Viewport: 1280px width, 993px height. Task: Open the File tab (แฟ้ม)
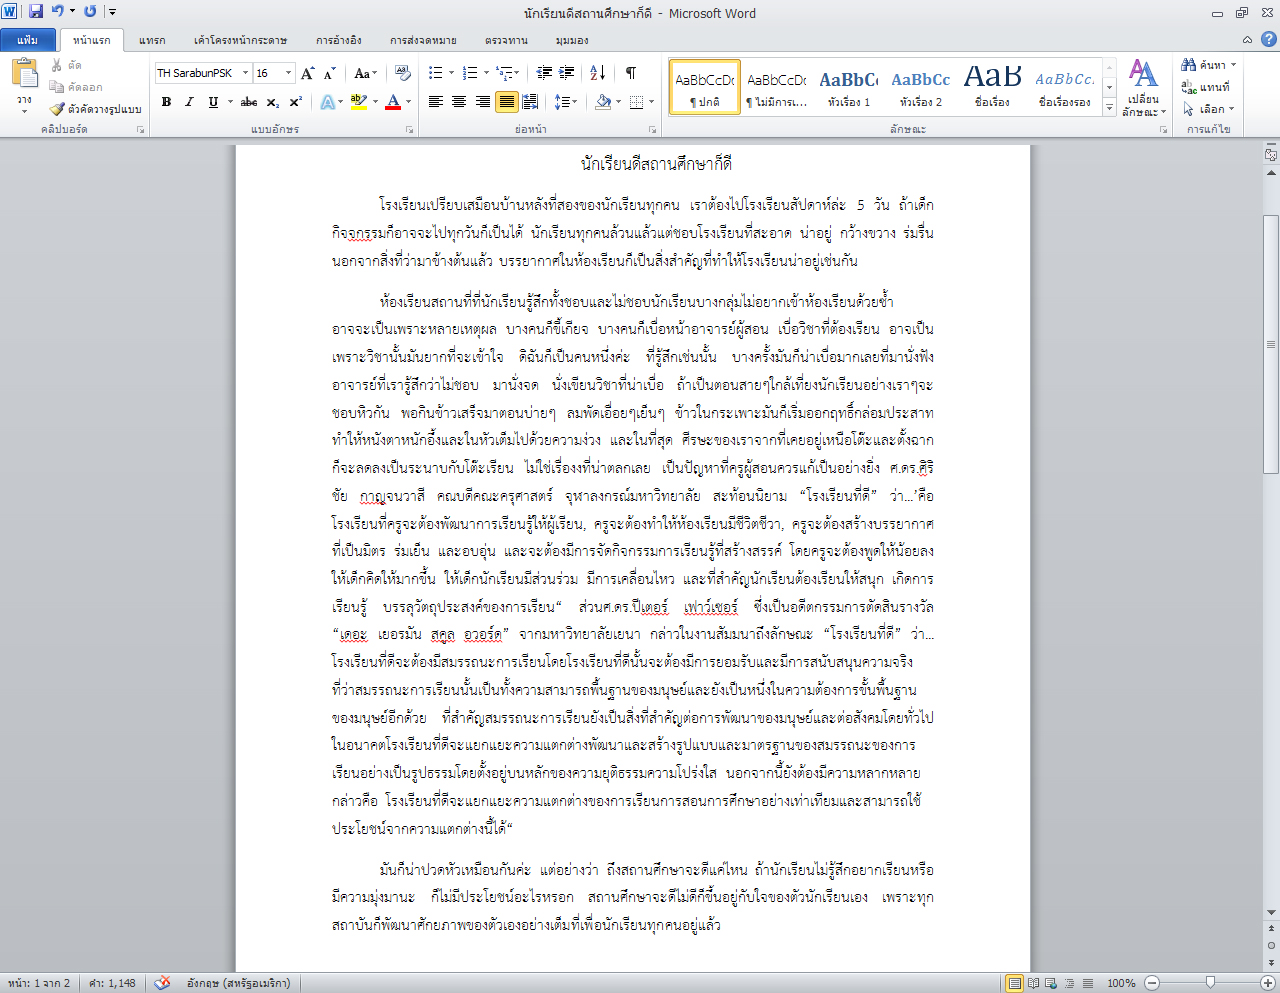(28, 40)
